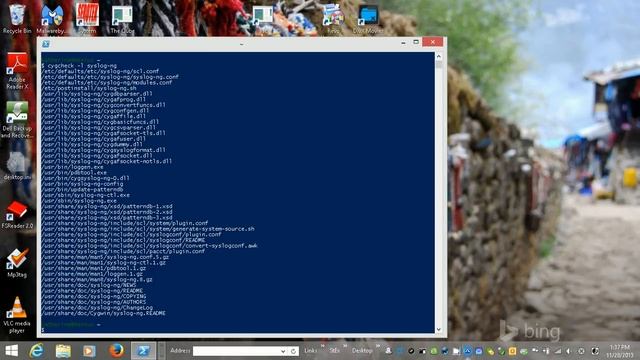Open the red Sprint desktop shortcut
The width and height of the screenshot is (640, 360).
87,18
